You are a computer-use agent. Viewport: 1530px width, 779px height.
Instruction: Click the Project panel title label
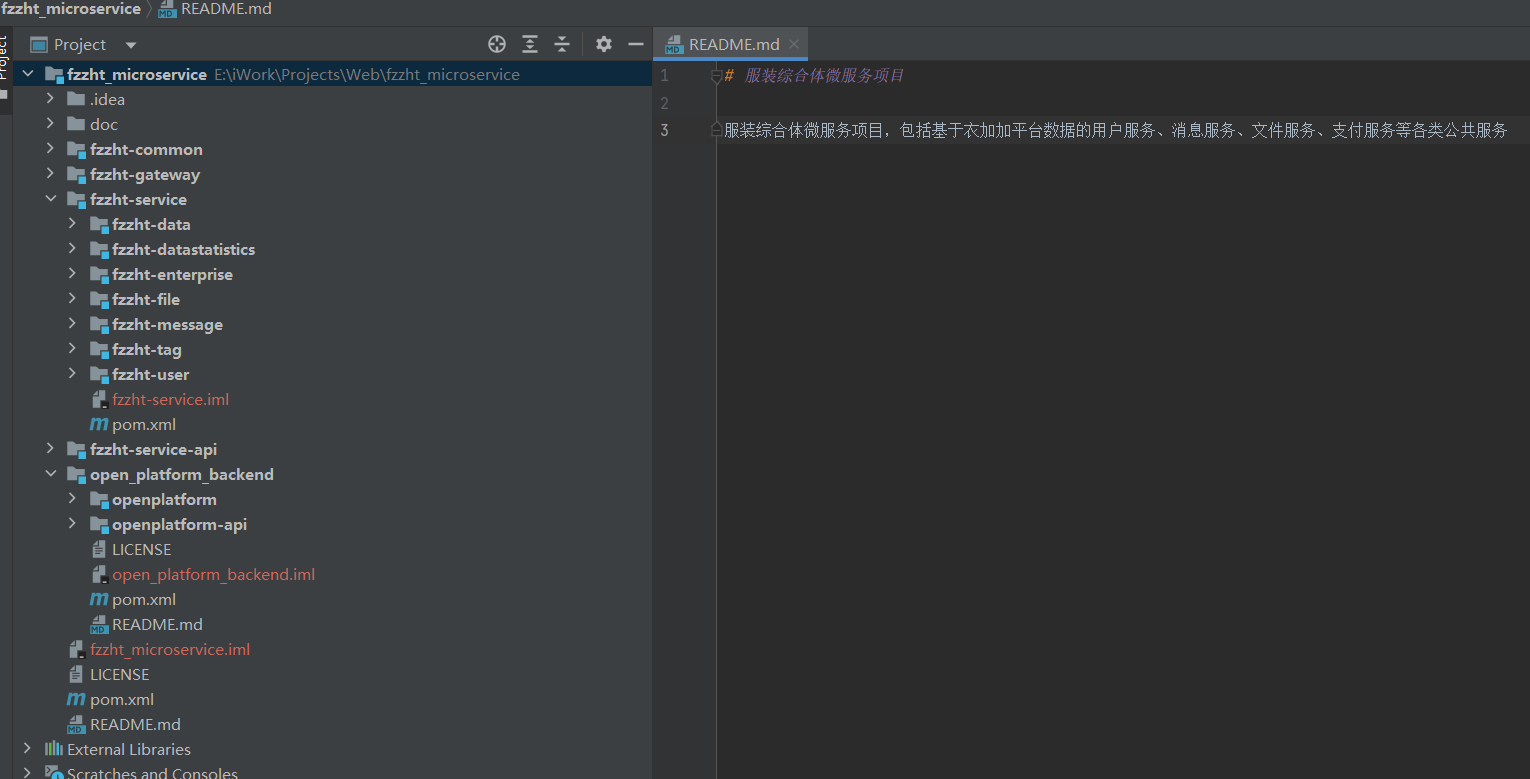[80, 44]
